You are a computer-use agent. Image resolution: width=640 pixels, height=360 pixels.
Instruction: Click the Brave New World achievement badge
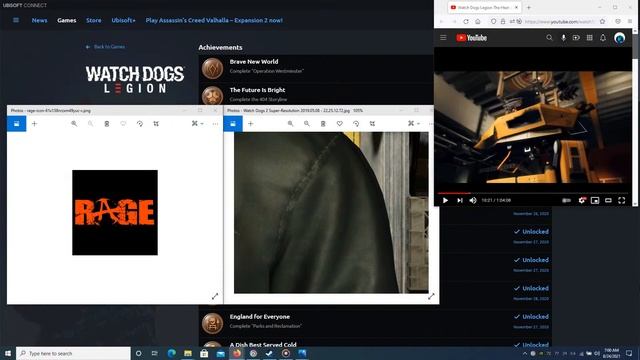tap(212, 67)
